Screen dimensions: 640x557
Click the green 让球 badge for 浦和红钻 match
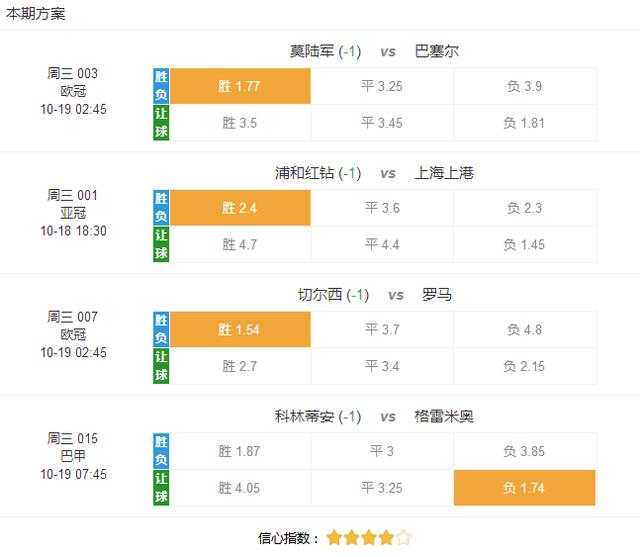point(161,245)
